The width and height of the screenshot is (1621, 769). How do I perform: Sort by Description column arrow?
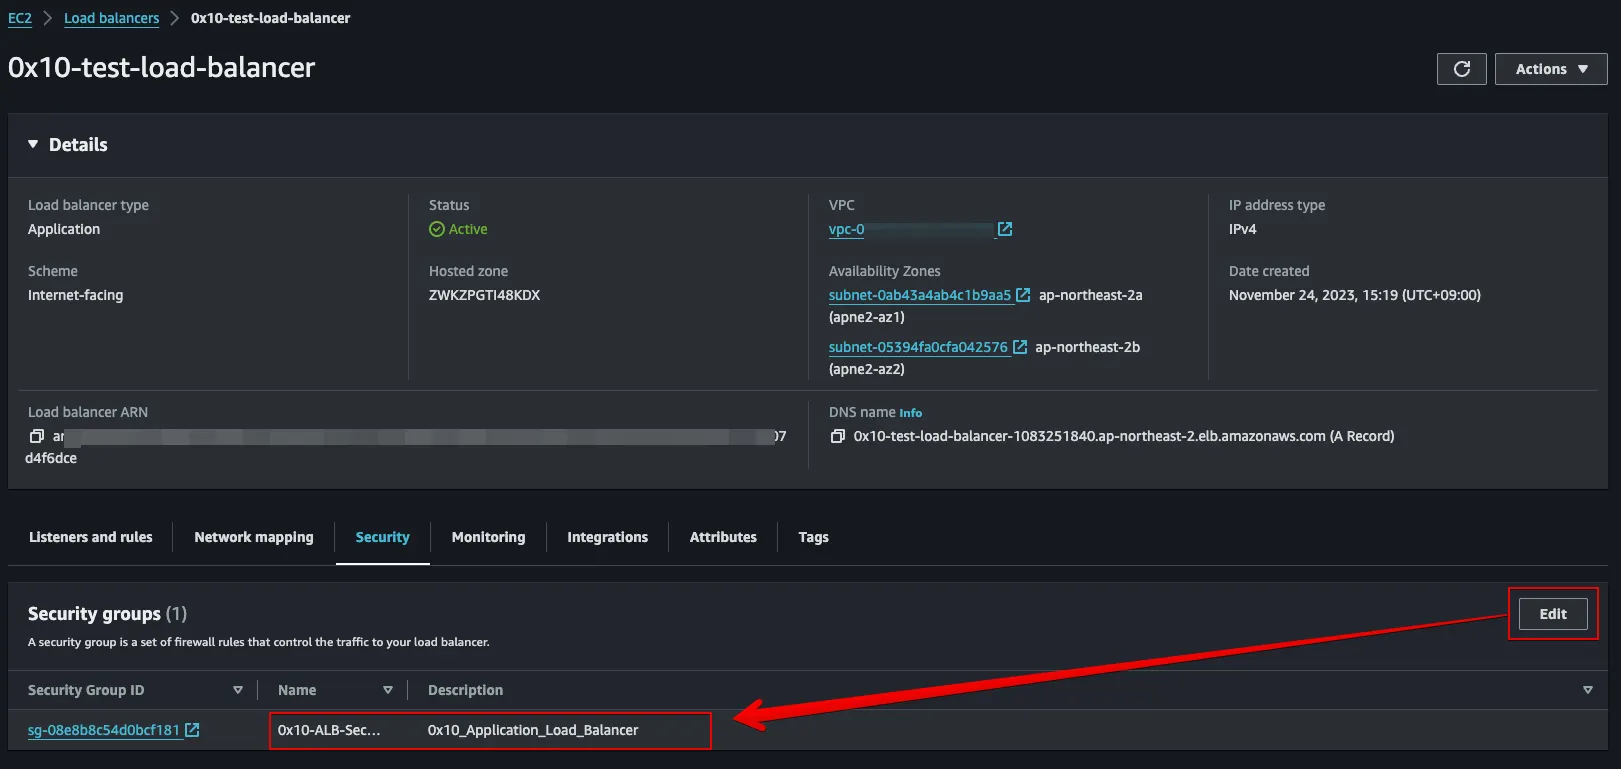pos(1587,690)
